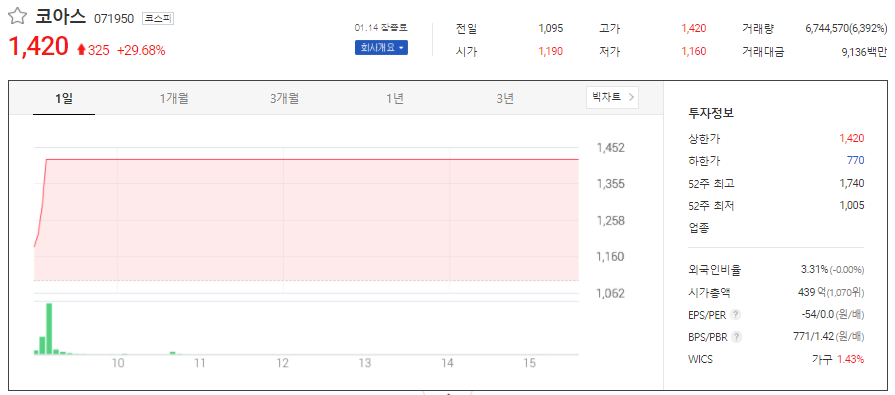The height and width of the screenshot is (395, 895).
Task: Switch chart to 3년 tab
Action: click(x=505, y=98)
